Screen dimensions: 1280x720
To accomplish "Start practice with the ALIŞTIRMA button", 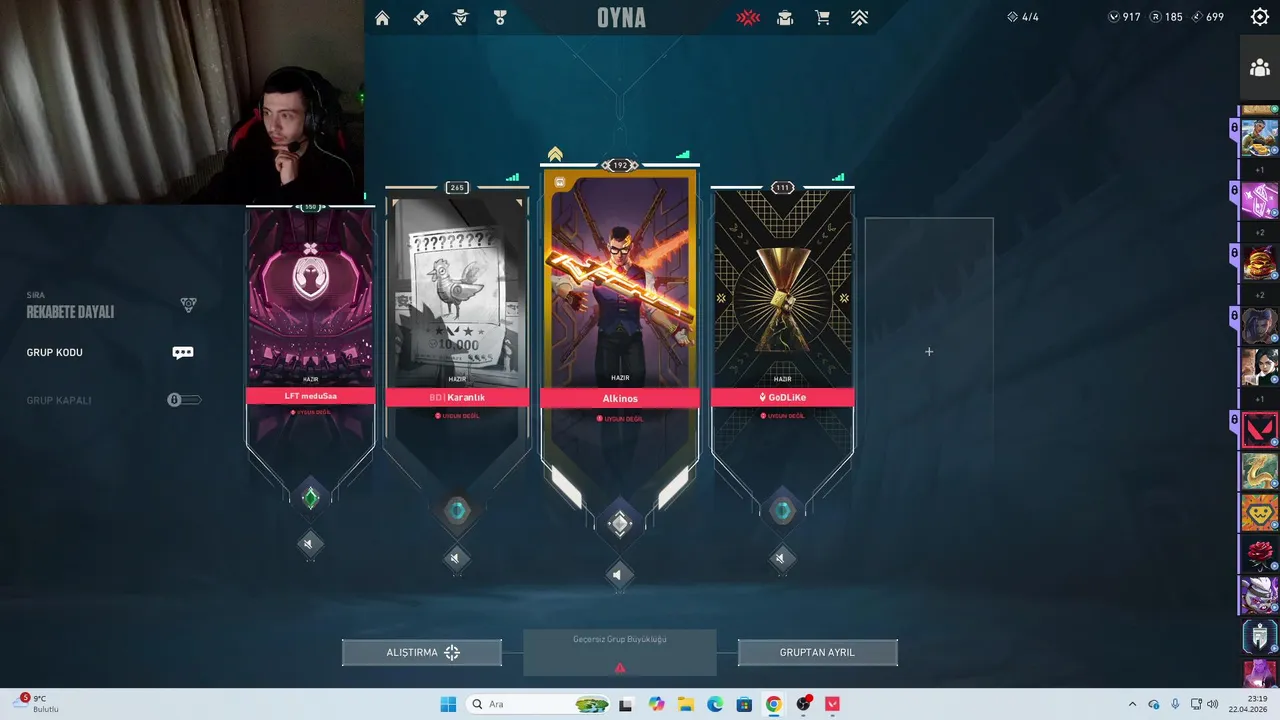I will point(422,652).
